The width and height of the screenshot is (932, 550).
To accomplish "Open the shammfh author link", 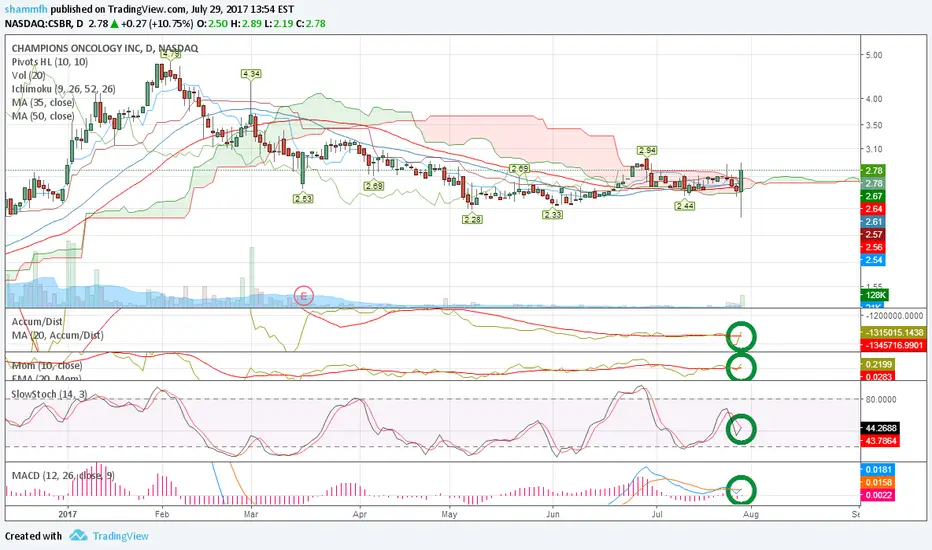I will (26, 10).
